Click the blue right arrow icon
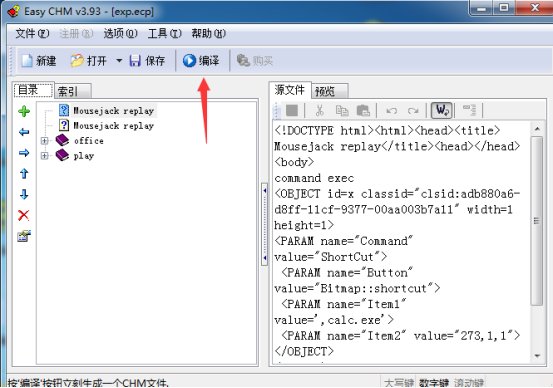The width and height of the screenshot is (553, 388). click(24, 153)
